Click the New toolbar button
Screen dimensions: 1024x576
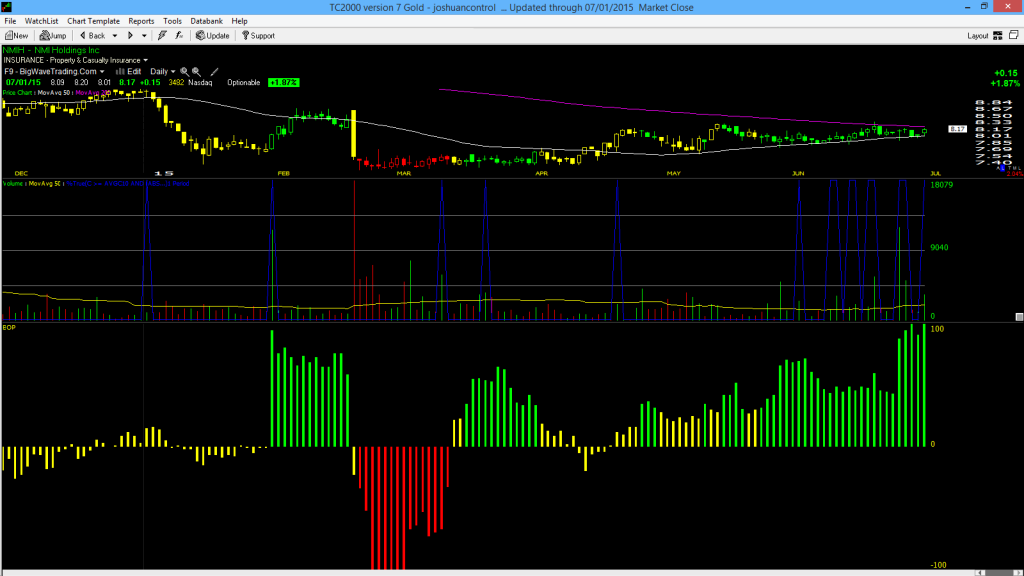[16, 35]
